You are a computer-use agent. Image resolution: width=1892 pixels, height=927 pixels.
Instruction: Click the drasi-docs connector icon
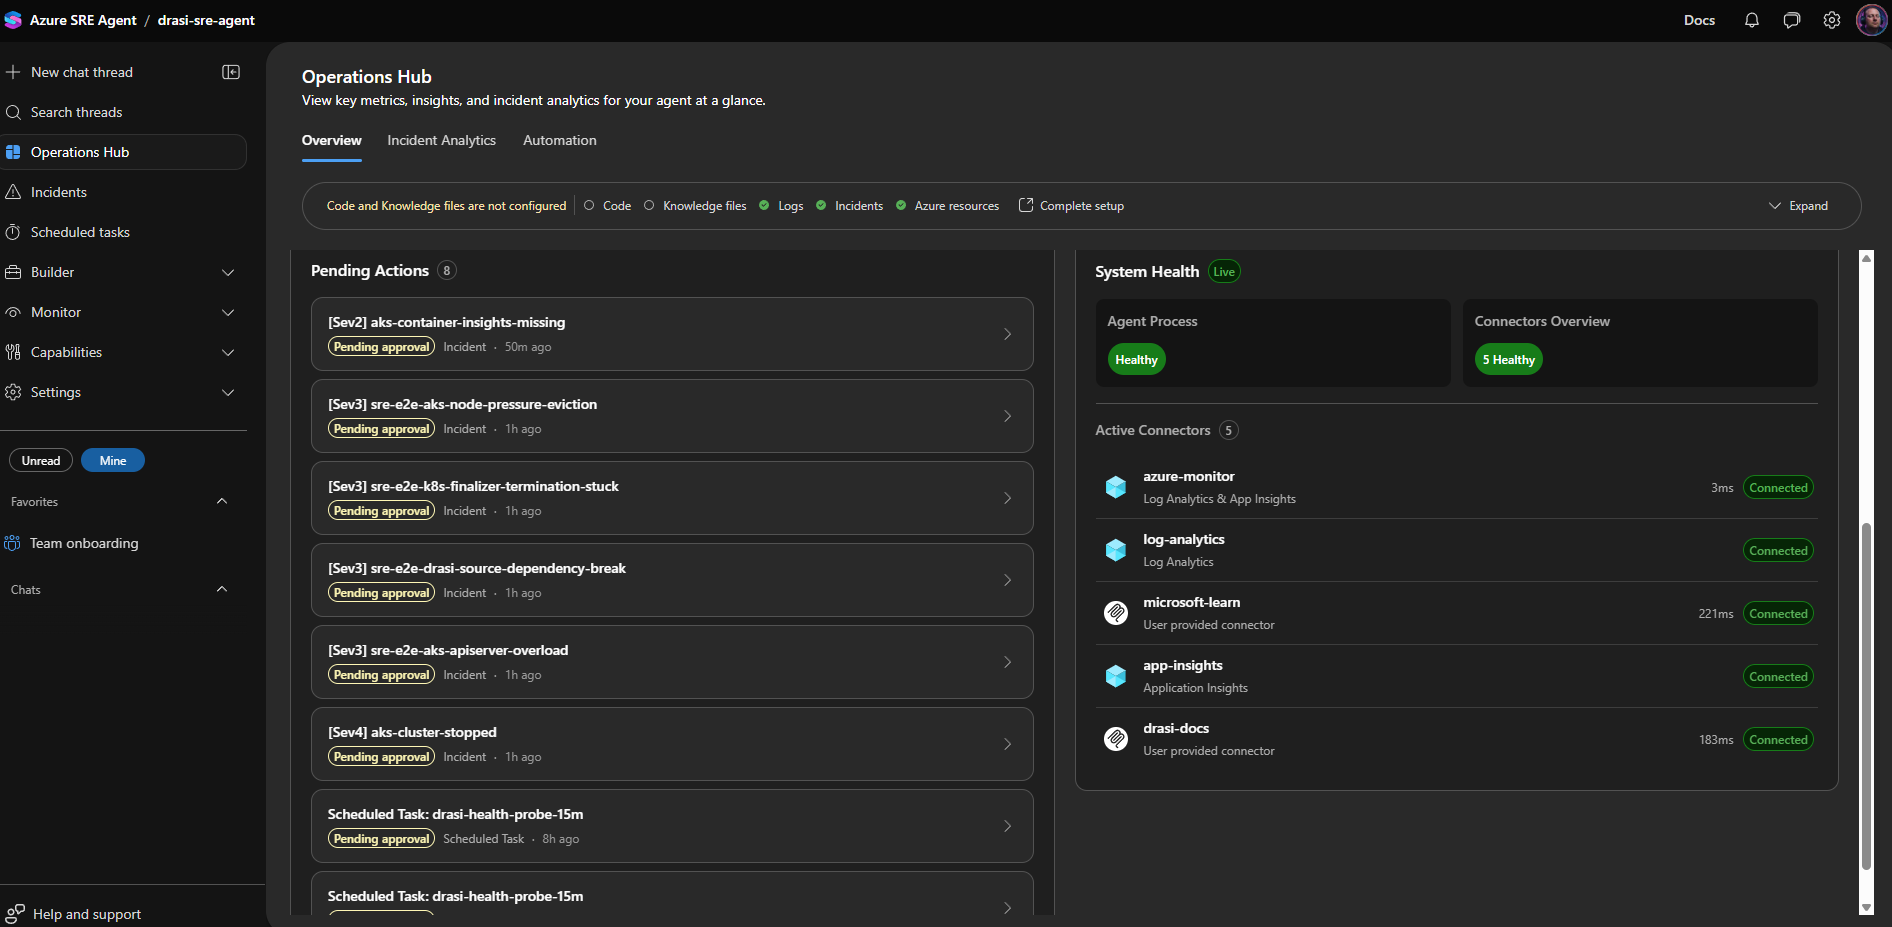pyautogui.click(x=1116, y=739)
